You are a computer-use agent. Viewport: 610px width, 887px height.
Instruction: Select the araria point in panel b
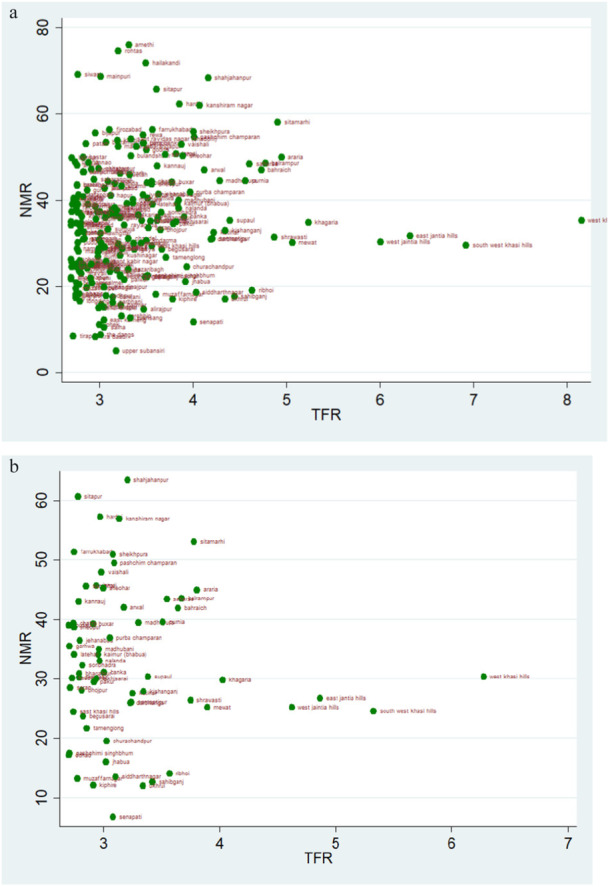[x=197, y=590]
